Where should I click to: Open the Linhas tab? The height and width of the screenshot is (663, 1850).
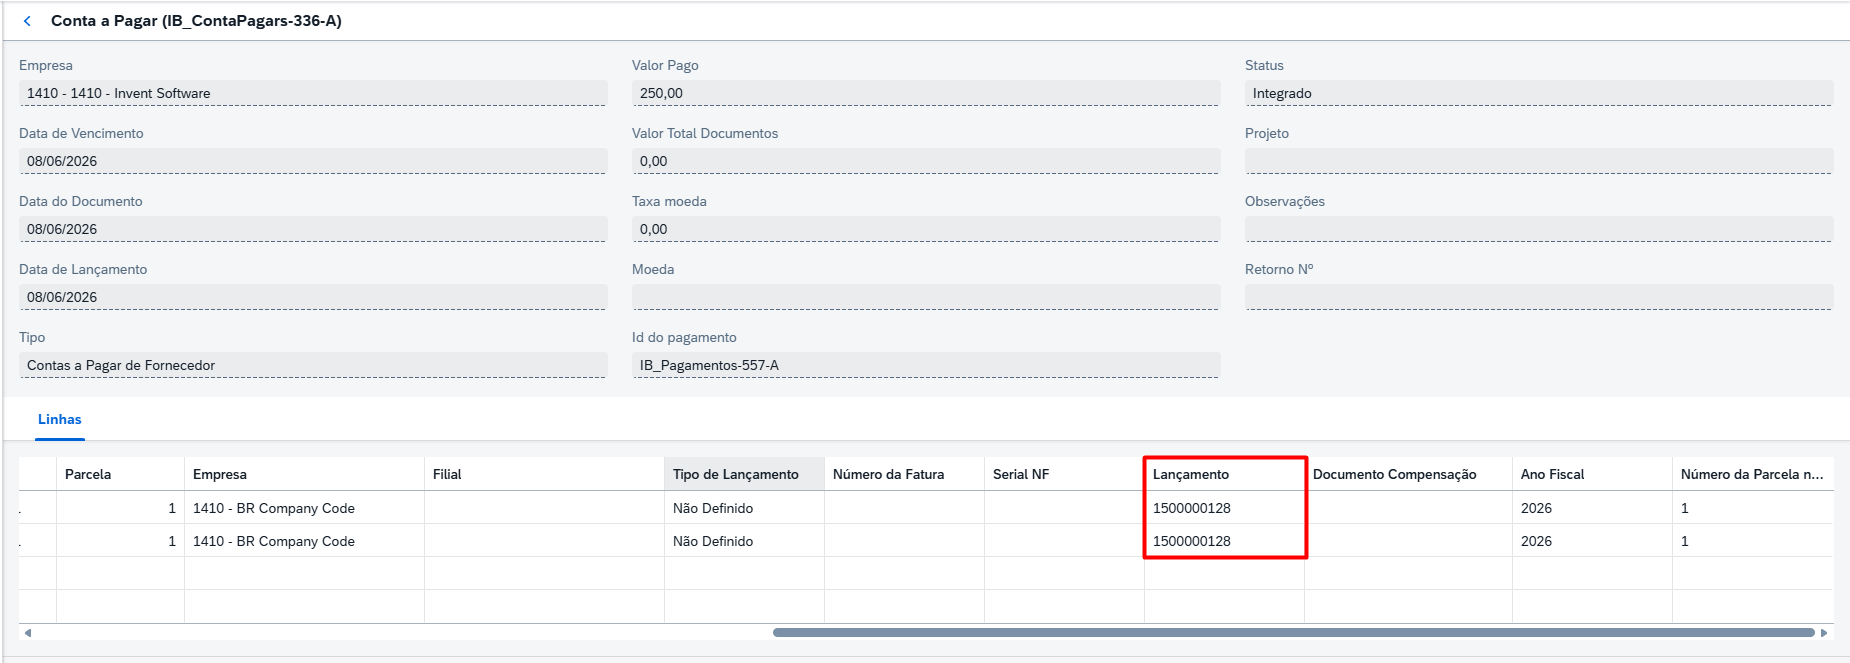pyautogui.click(x=60, y=420)
